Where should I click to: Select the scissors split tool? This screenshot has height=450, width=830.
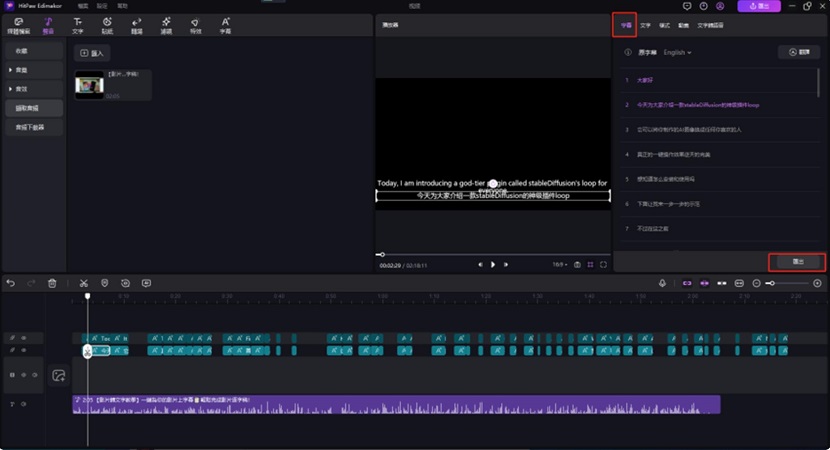(x=84, y=283)
